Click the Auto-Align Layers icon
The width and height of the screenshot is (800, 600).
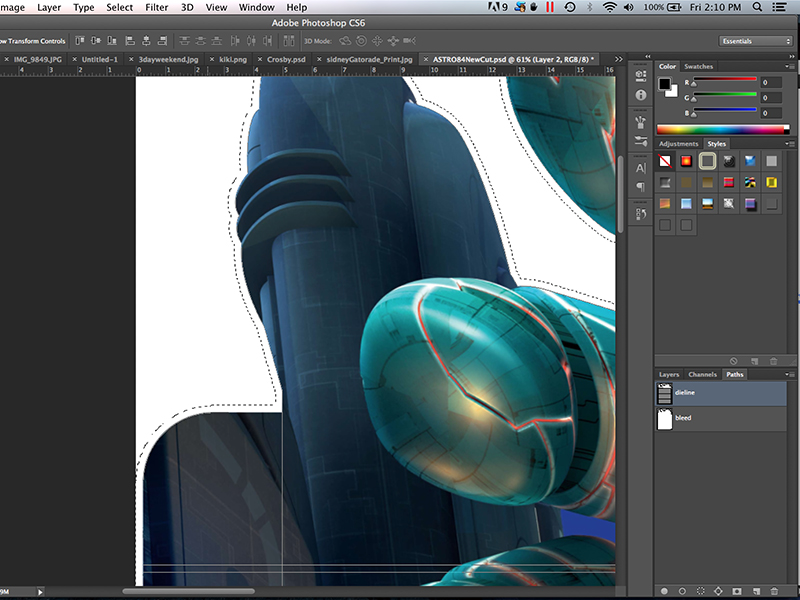tap(289, 41)
